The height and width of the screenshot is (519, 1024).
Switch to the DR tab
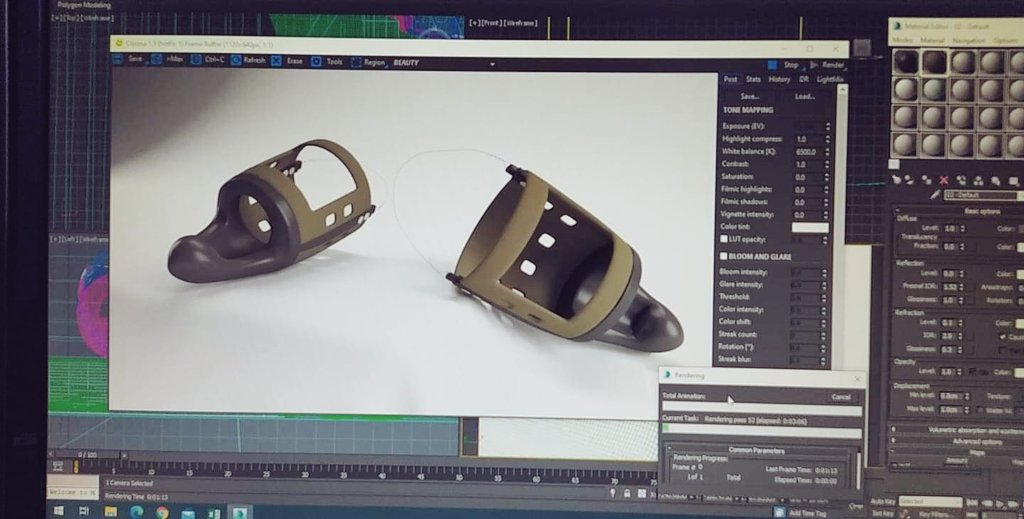point(804,79)
